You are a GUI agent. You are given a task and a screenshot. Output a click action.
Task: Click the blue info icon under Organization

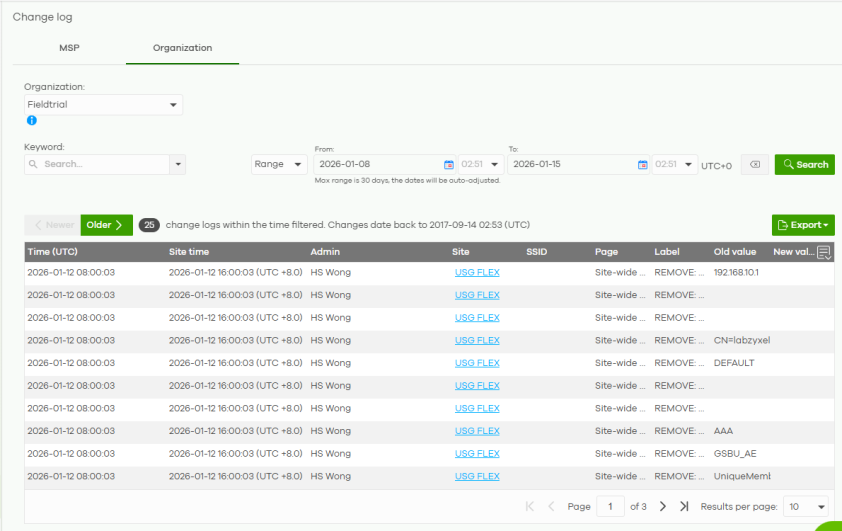tap(32, 120)
